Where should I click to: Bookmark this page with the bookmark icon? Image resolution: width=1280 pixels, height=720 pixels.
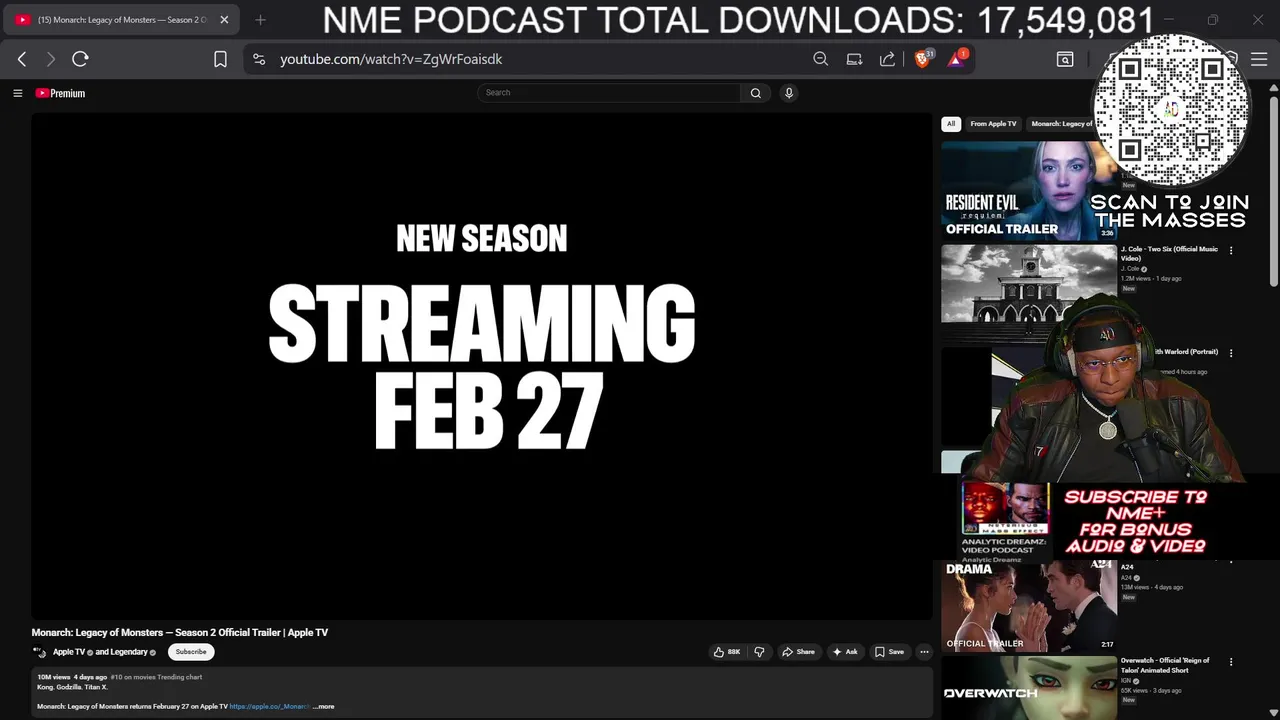point(220,59)
